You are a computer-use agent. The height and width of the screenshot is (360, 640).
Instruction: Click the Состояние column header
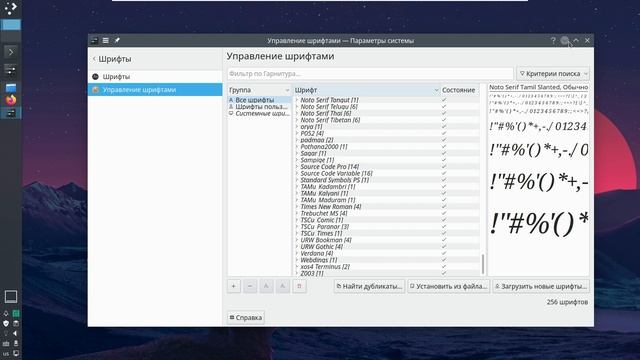click(460, 90)
